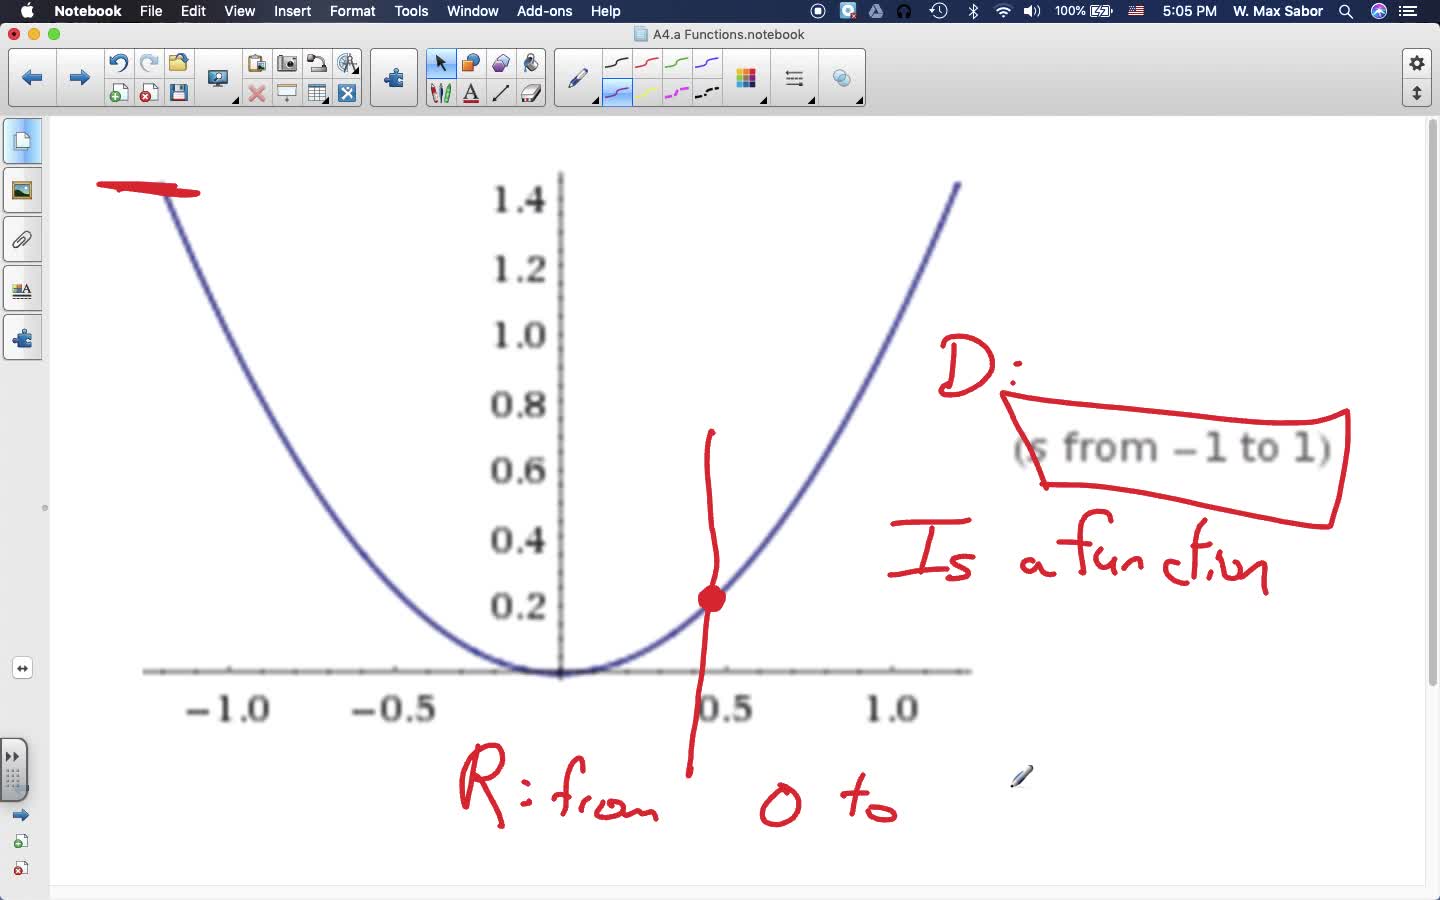Select the Shapes tool

470,63
